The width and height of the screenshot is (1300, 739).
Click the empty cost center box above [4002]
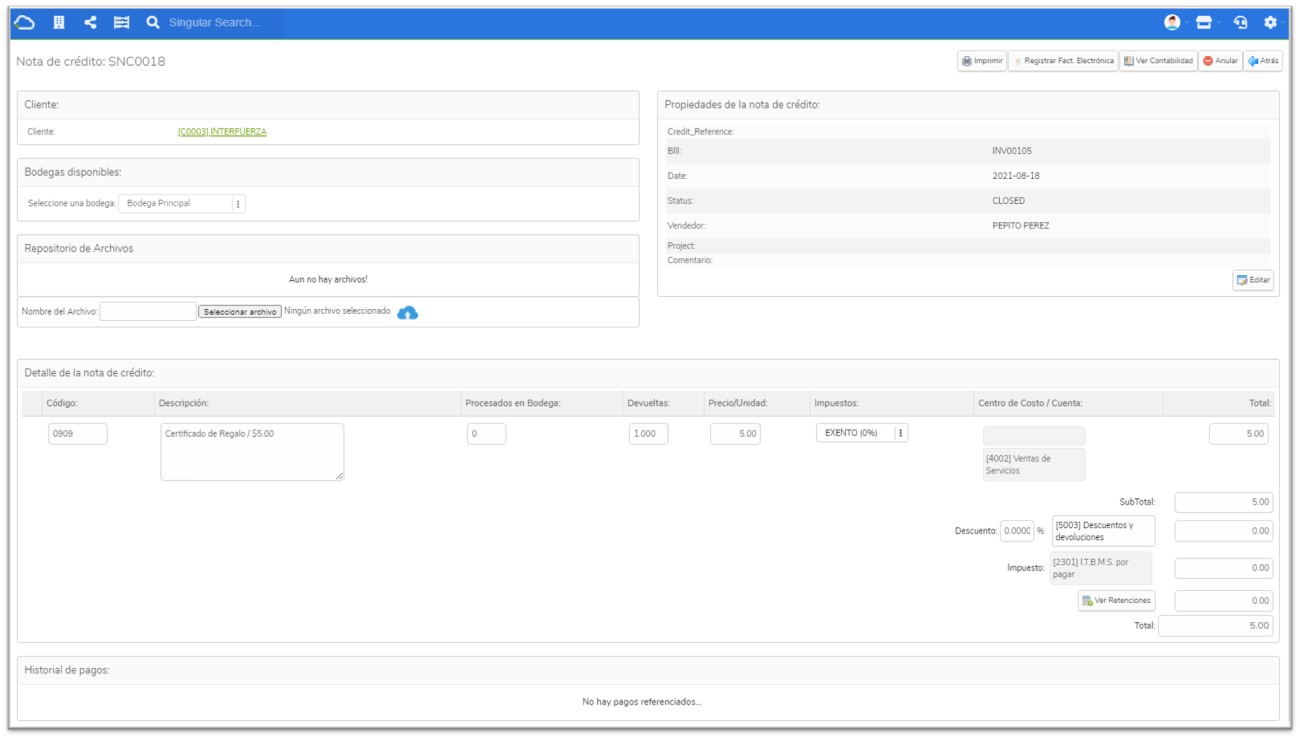pyautogui.click(x=1034, y=436)
